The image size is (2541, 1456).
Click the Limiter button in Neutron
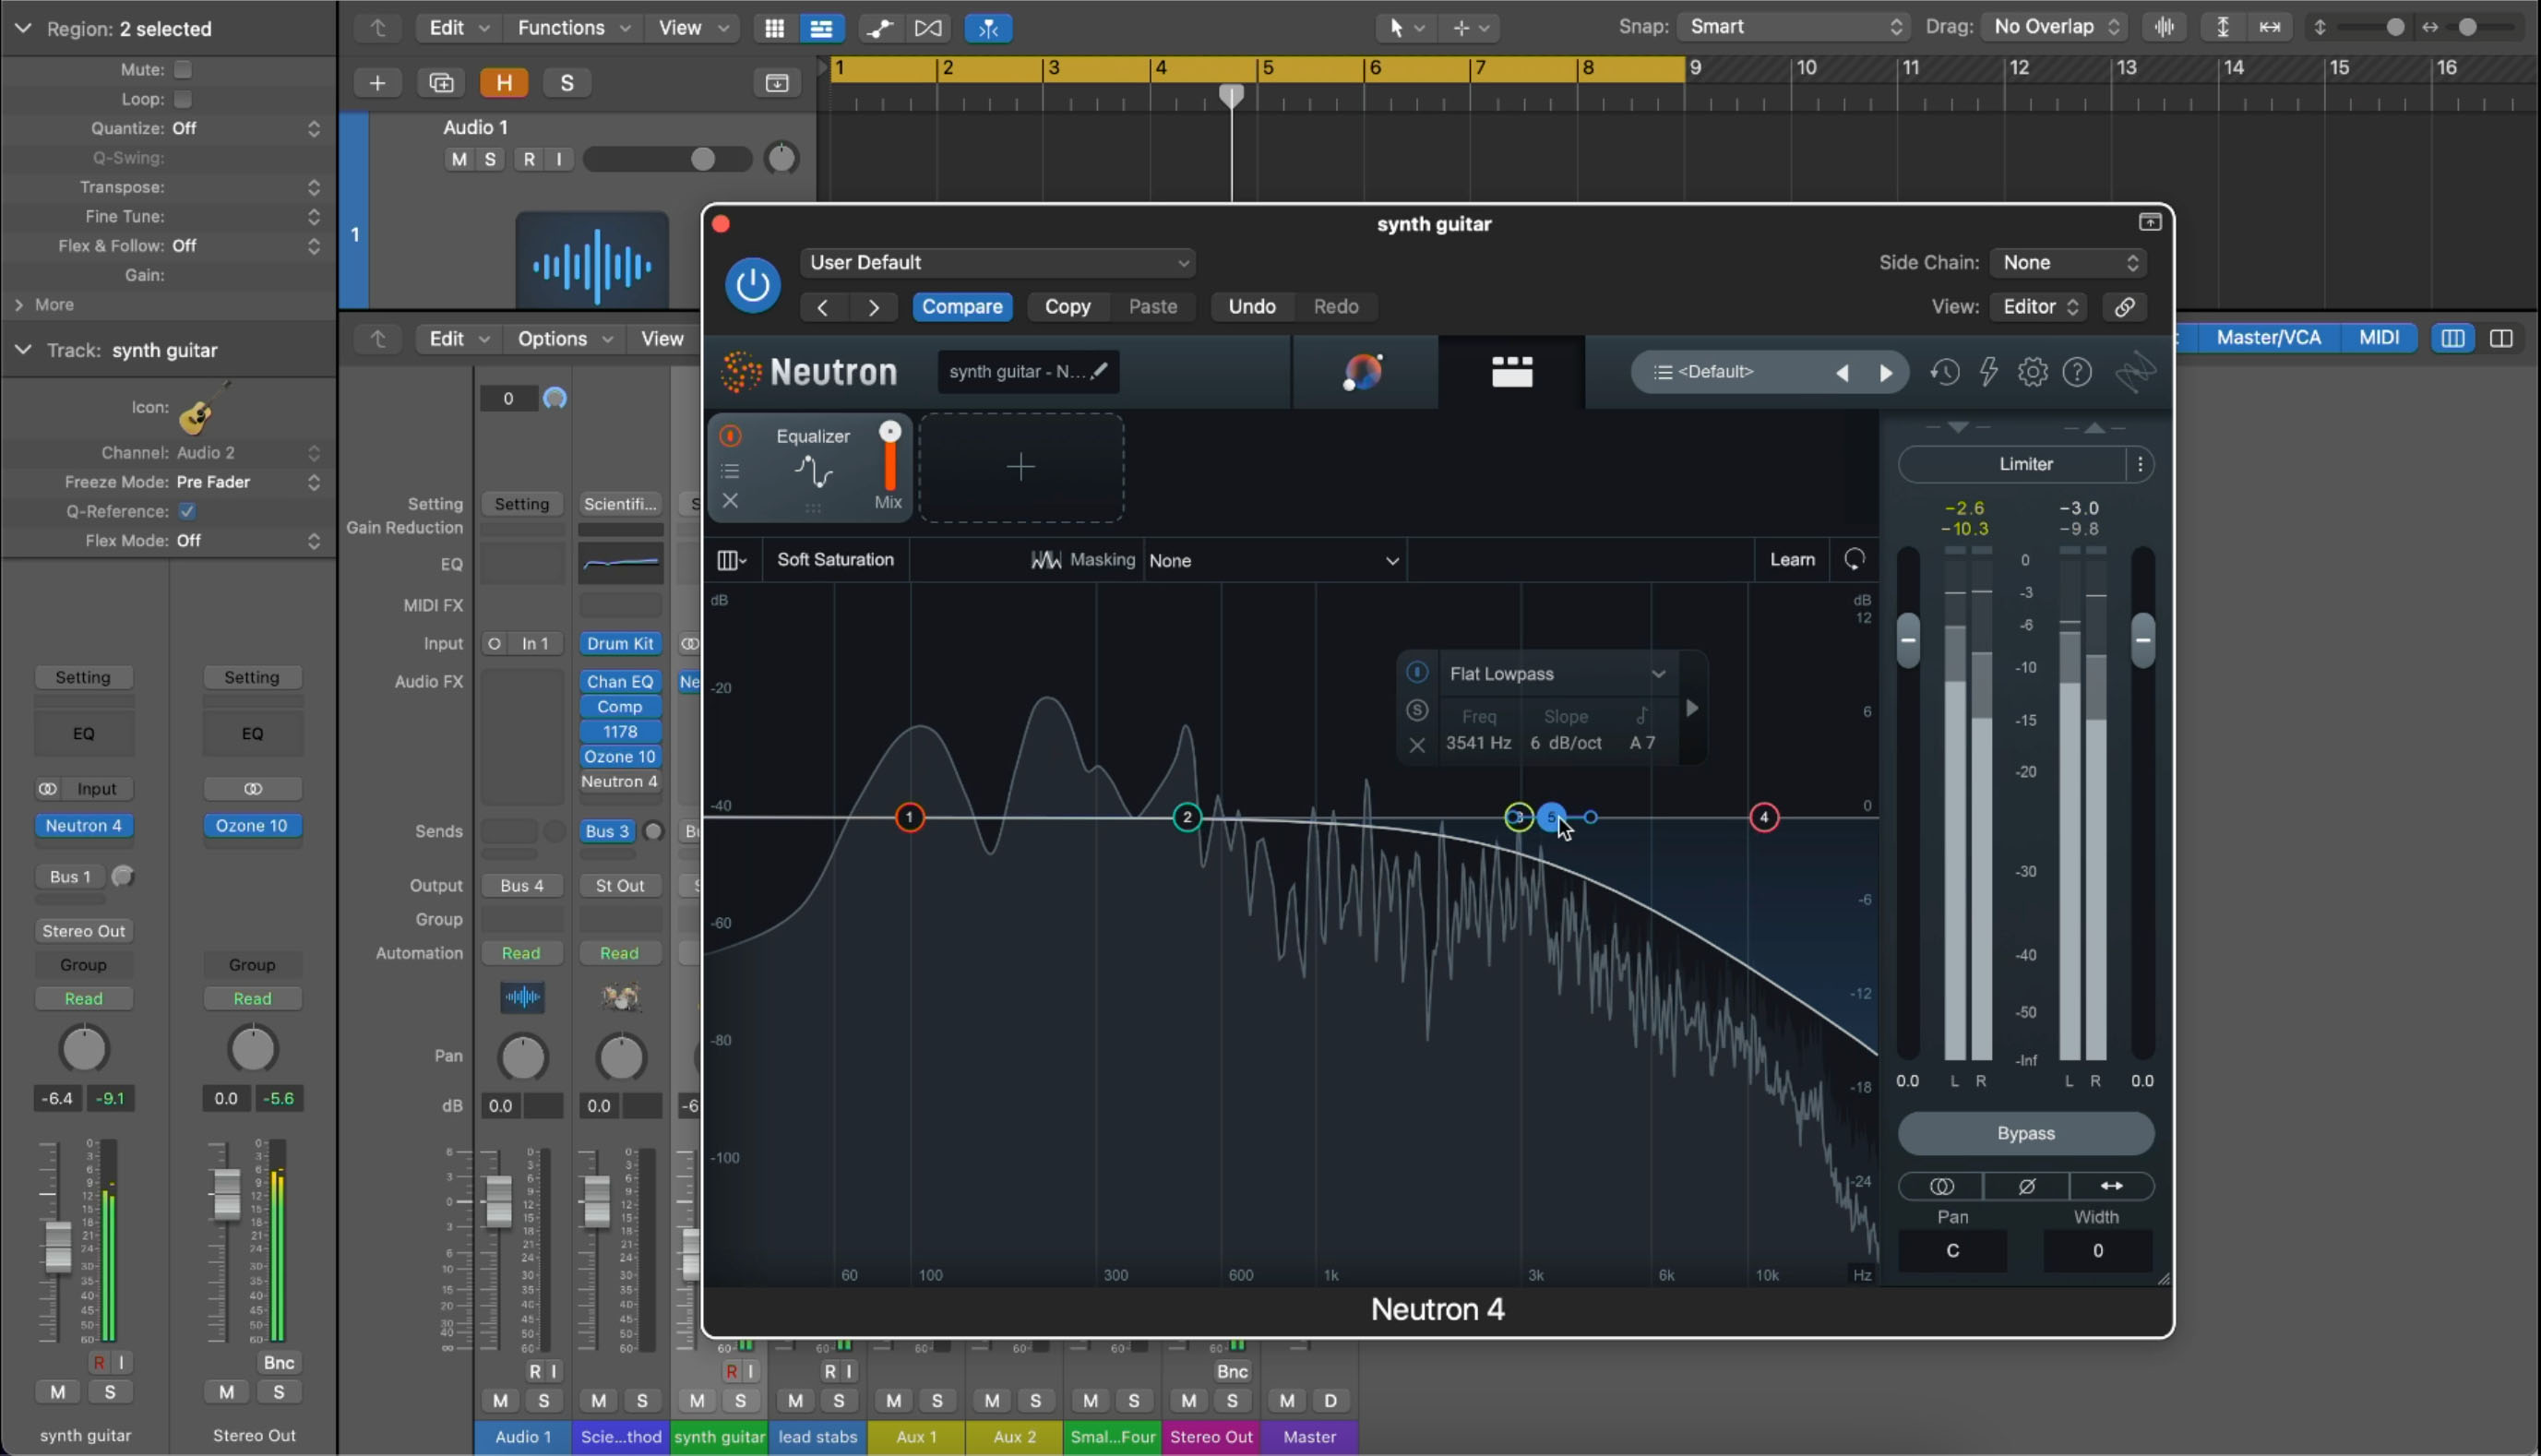click(2025, 464)
